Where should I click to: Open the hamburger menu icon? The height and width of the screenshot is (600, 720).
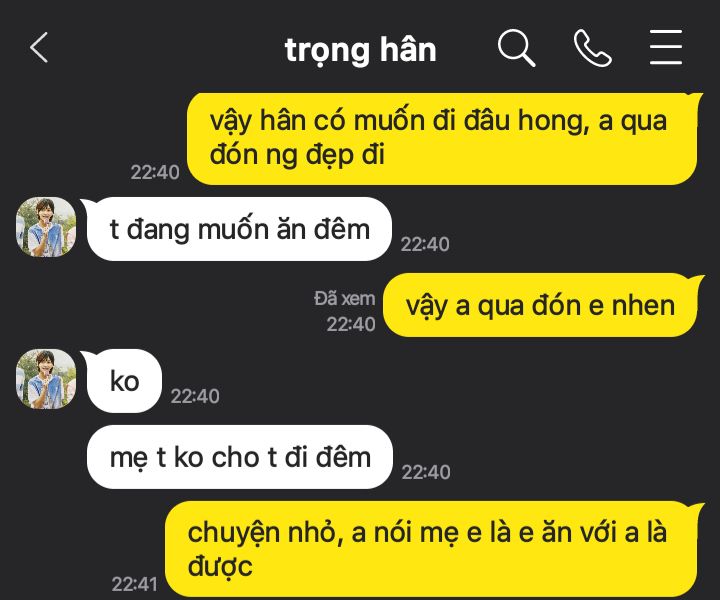click(x=666, y=47)
